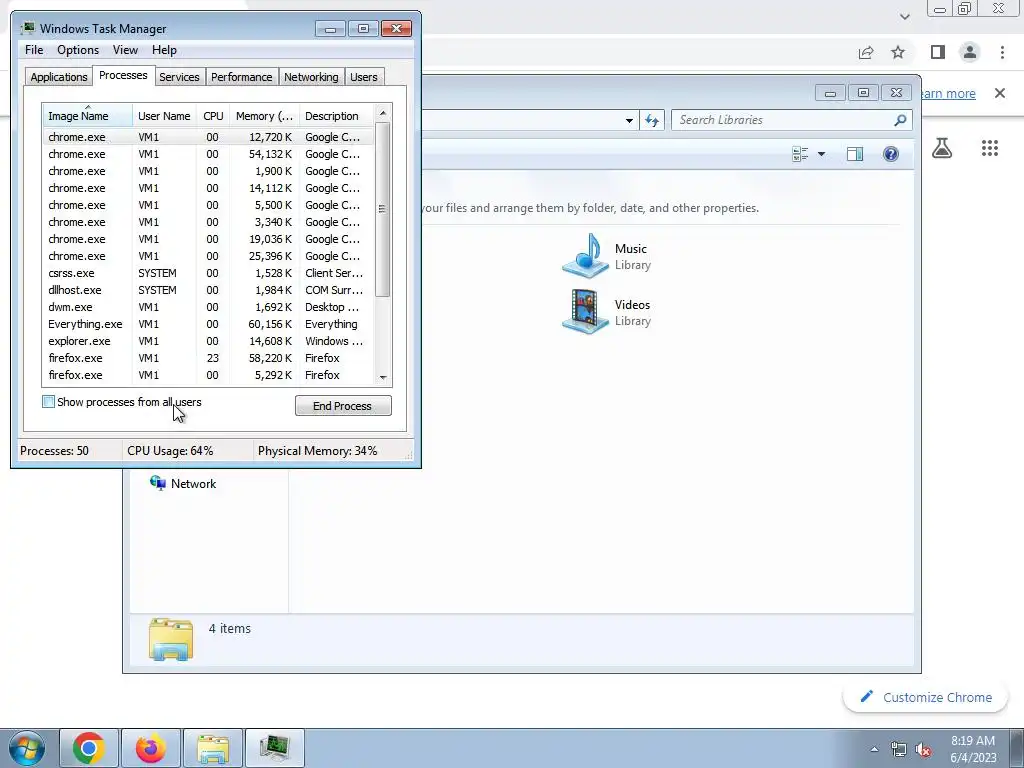Click the network tray icon
This screenshot has width=1024, height=768.
899,750
